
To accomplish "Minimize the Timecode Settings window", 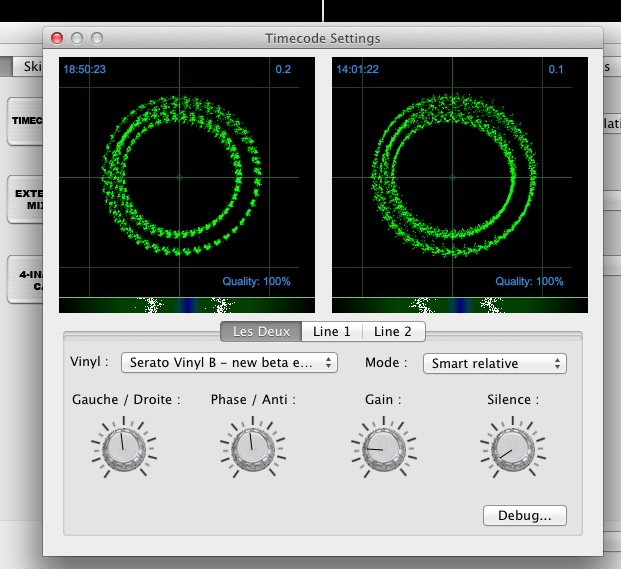I will coord(77,38).
